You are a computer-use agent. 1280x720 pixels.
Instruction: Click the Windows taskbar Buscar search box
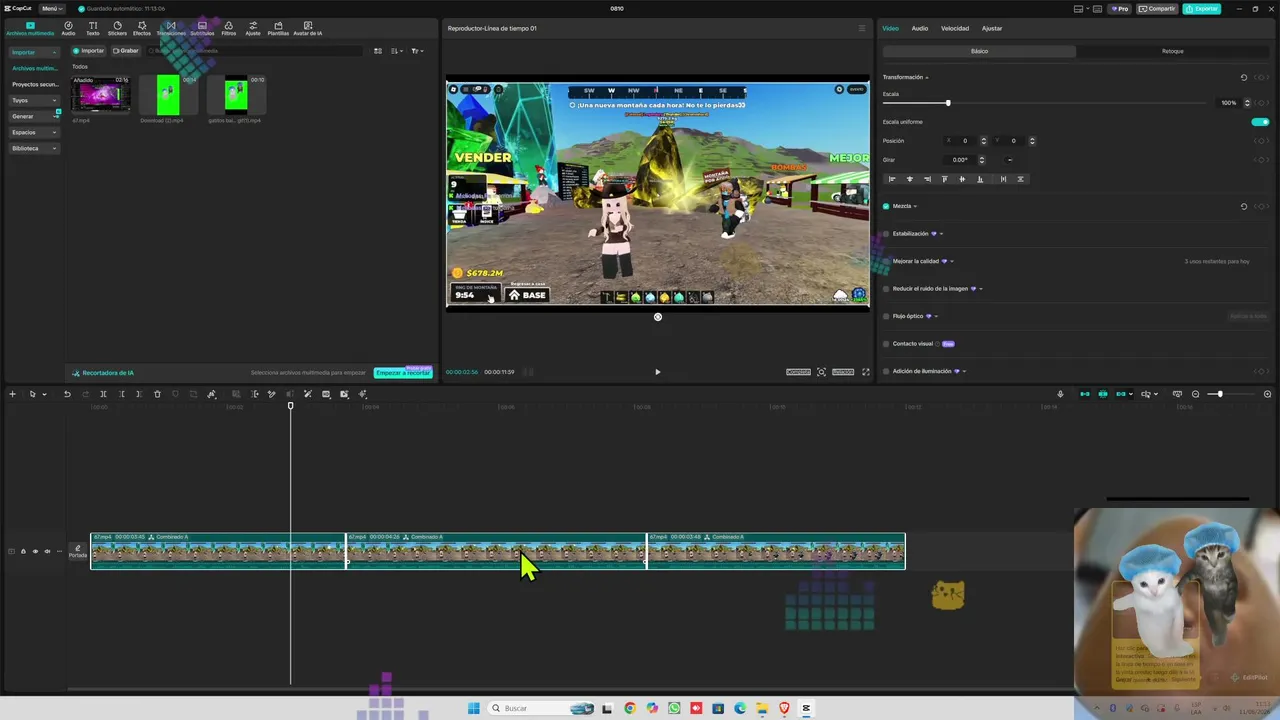tap(541, 708)
